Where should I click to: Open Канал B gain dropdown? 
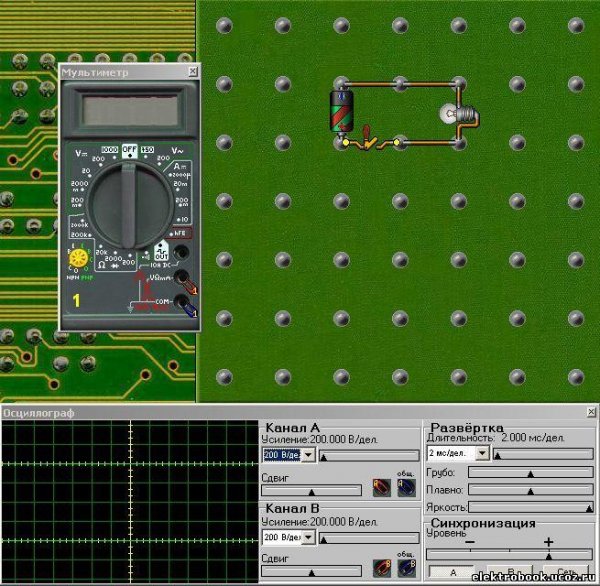[308, 537]
